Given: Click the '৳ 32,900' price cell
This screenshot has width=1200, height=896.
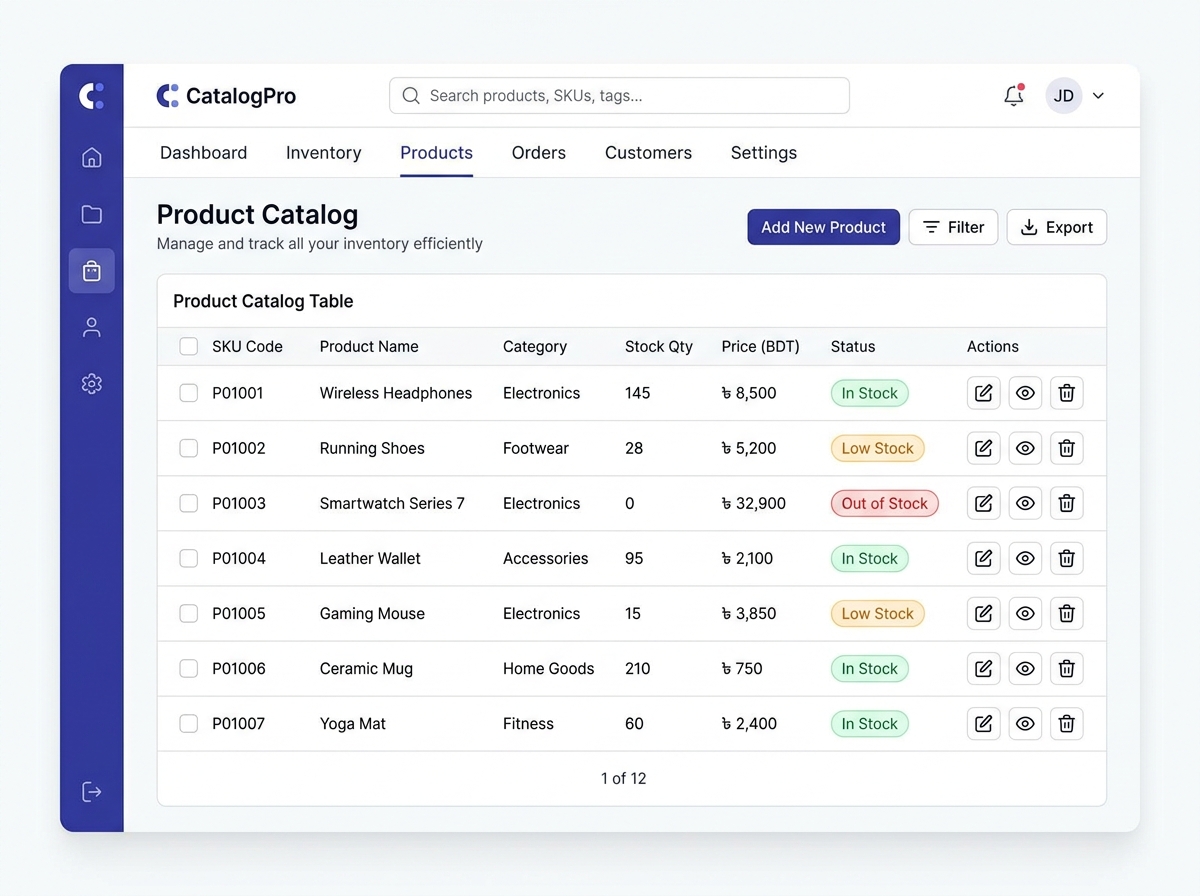Looking at the screenshot, I should click(x=754, y=503).
